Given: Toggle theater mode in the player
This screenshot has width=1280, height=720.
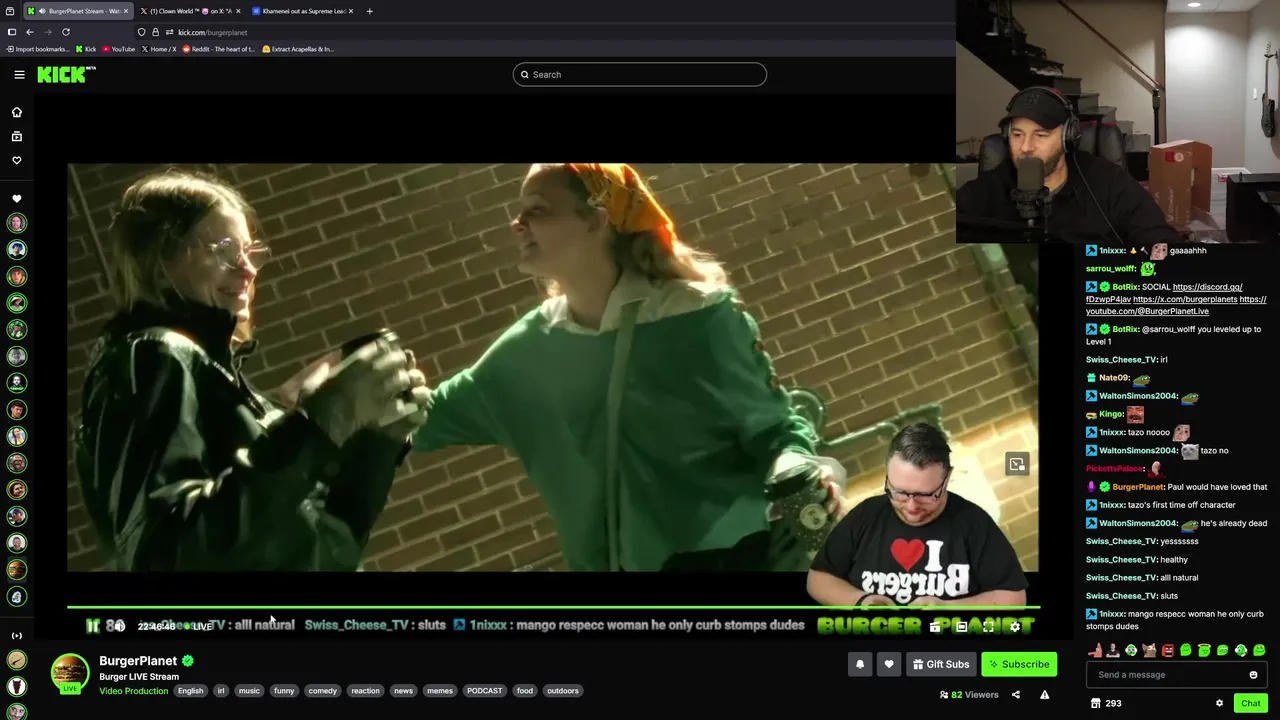Looking at the screenshot, I should click(961, 627).
